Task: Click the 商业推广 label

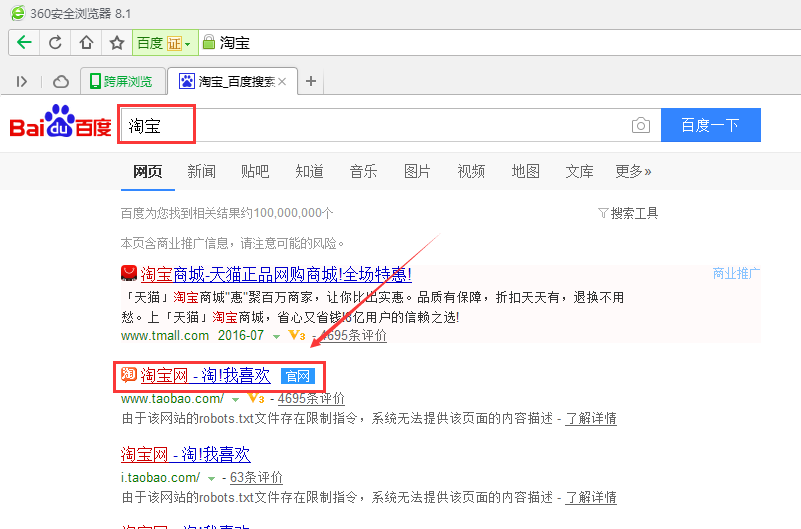Action: click(736, 274)
